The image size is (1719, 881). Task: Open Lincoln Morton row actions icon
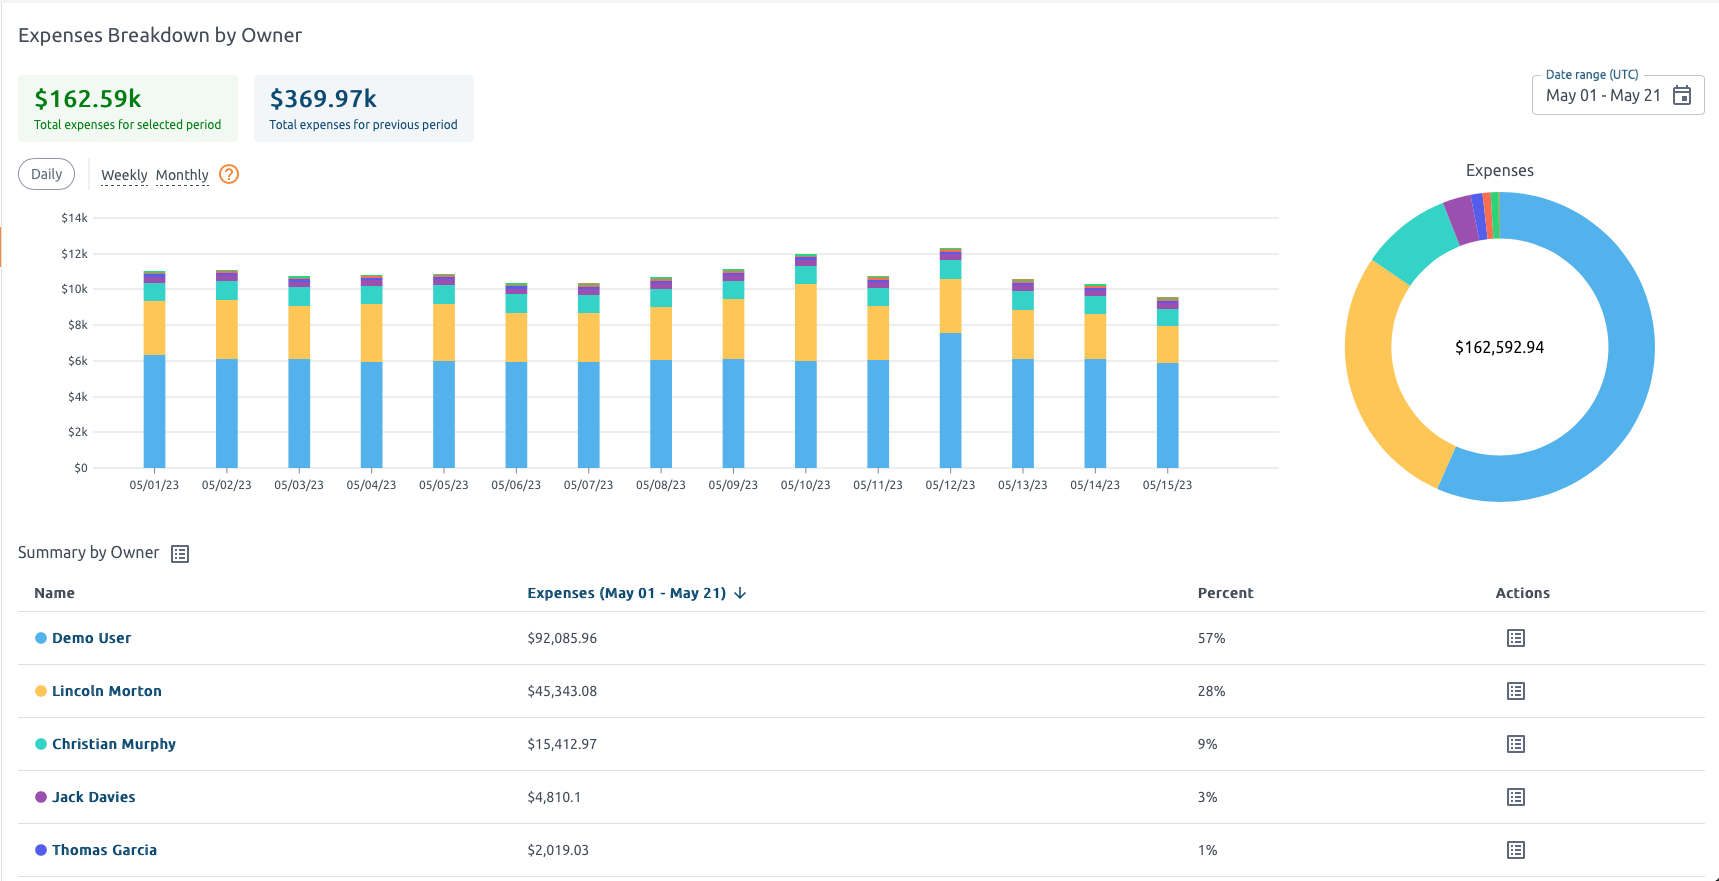click(x=1516, y=691)
